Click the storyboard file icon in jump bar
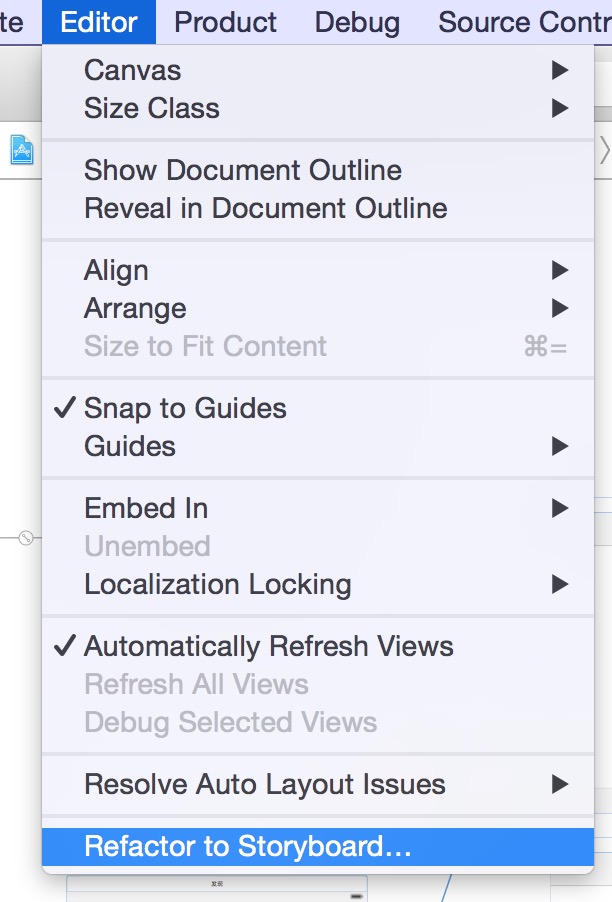The image size is (612, 902). [22, 150]
